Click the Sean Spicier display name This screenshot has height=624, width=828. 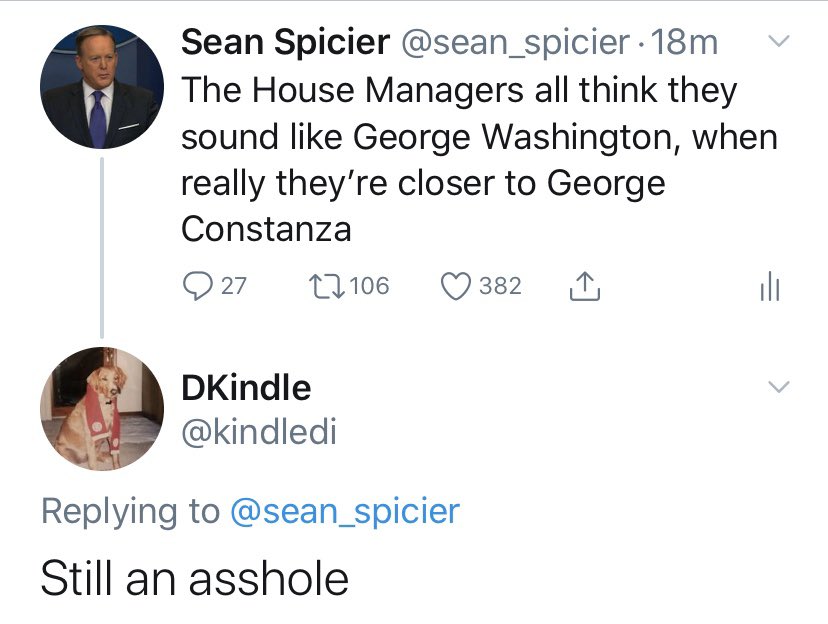coord(285,42)
